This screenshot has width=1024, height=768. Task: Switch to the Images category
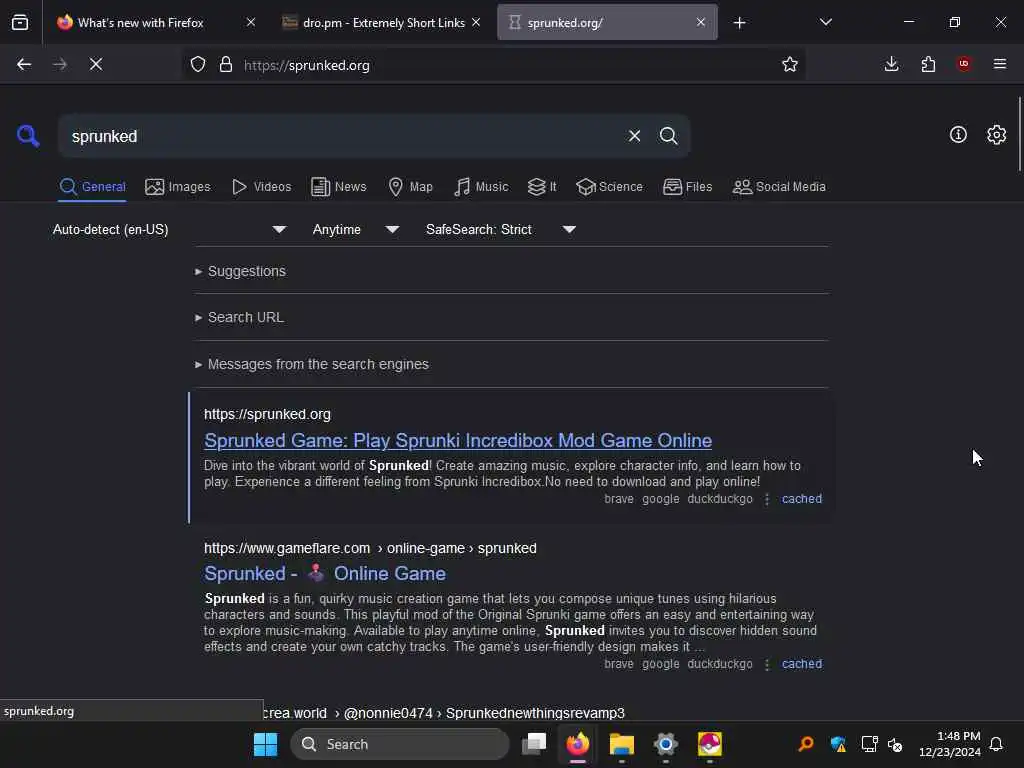(x=178, y=187)
